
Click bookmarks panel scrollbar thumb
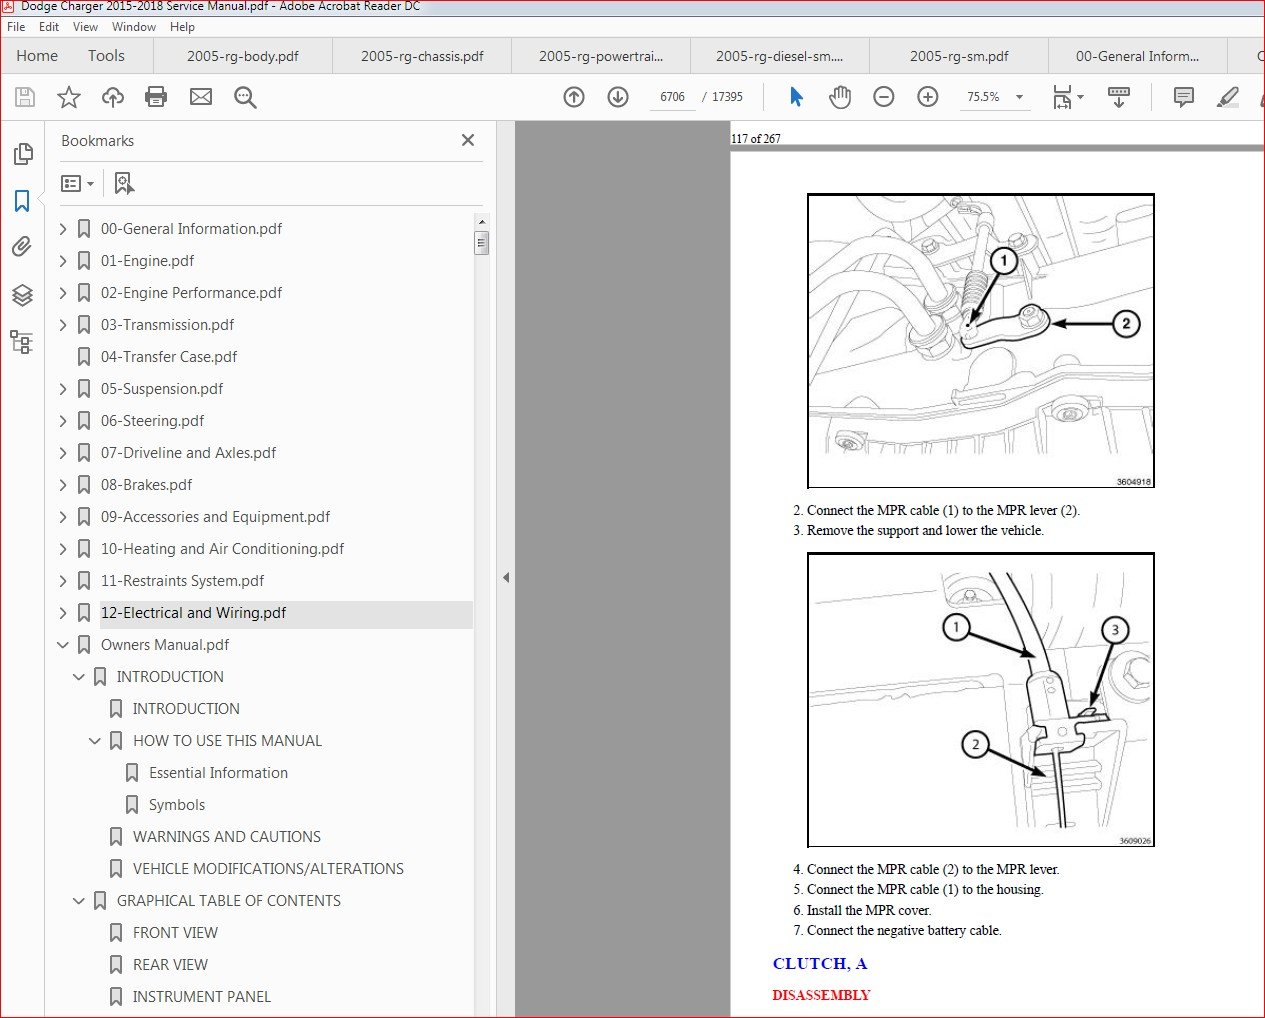pos(482,243)
